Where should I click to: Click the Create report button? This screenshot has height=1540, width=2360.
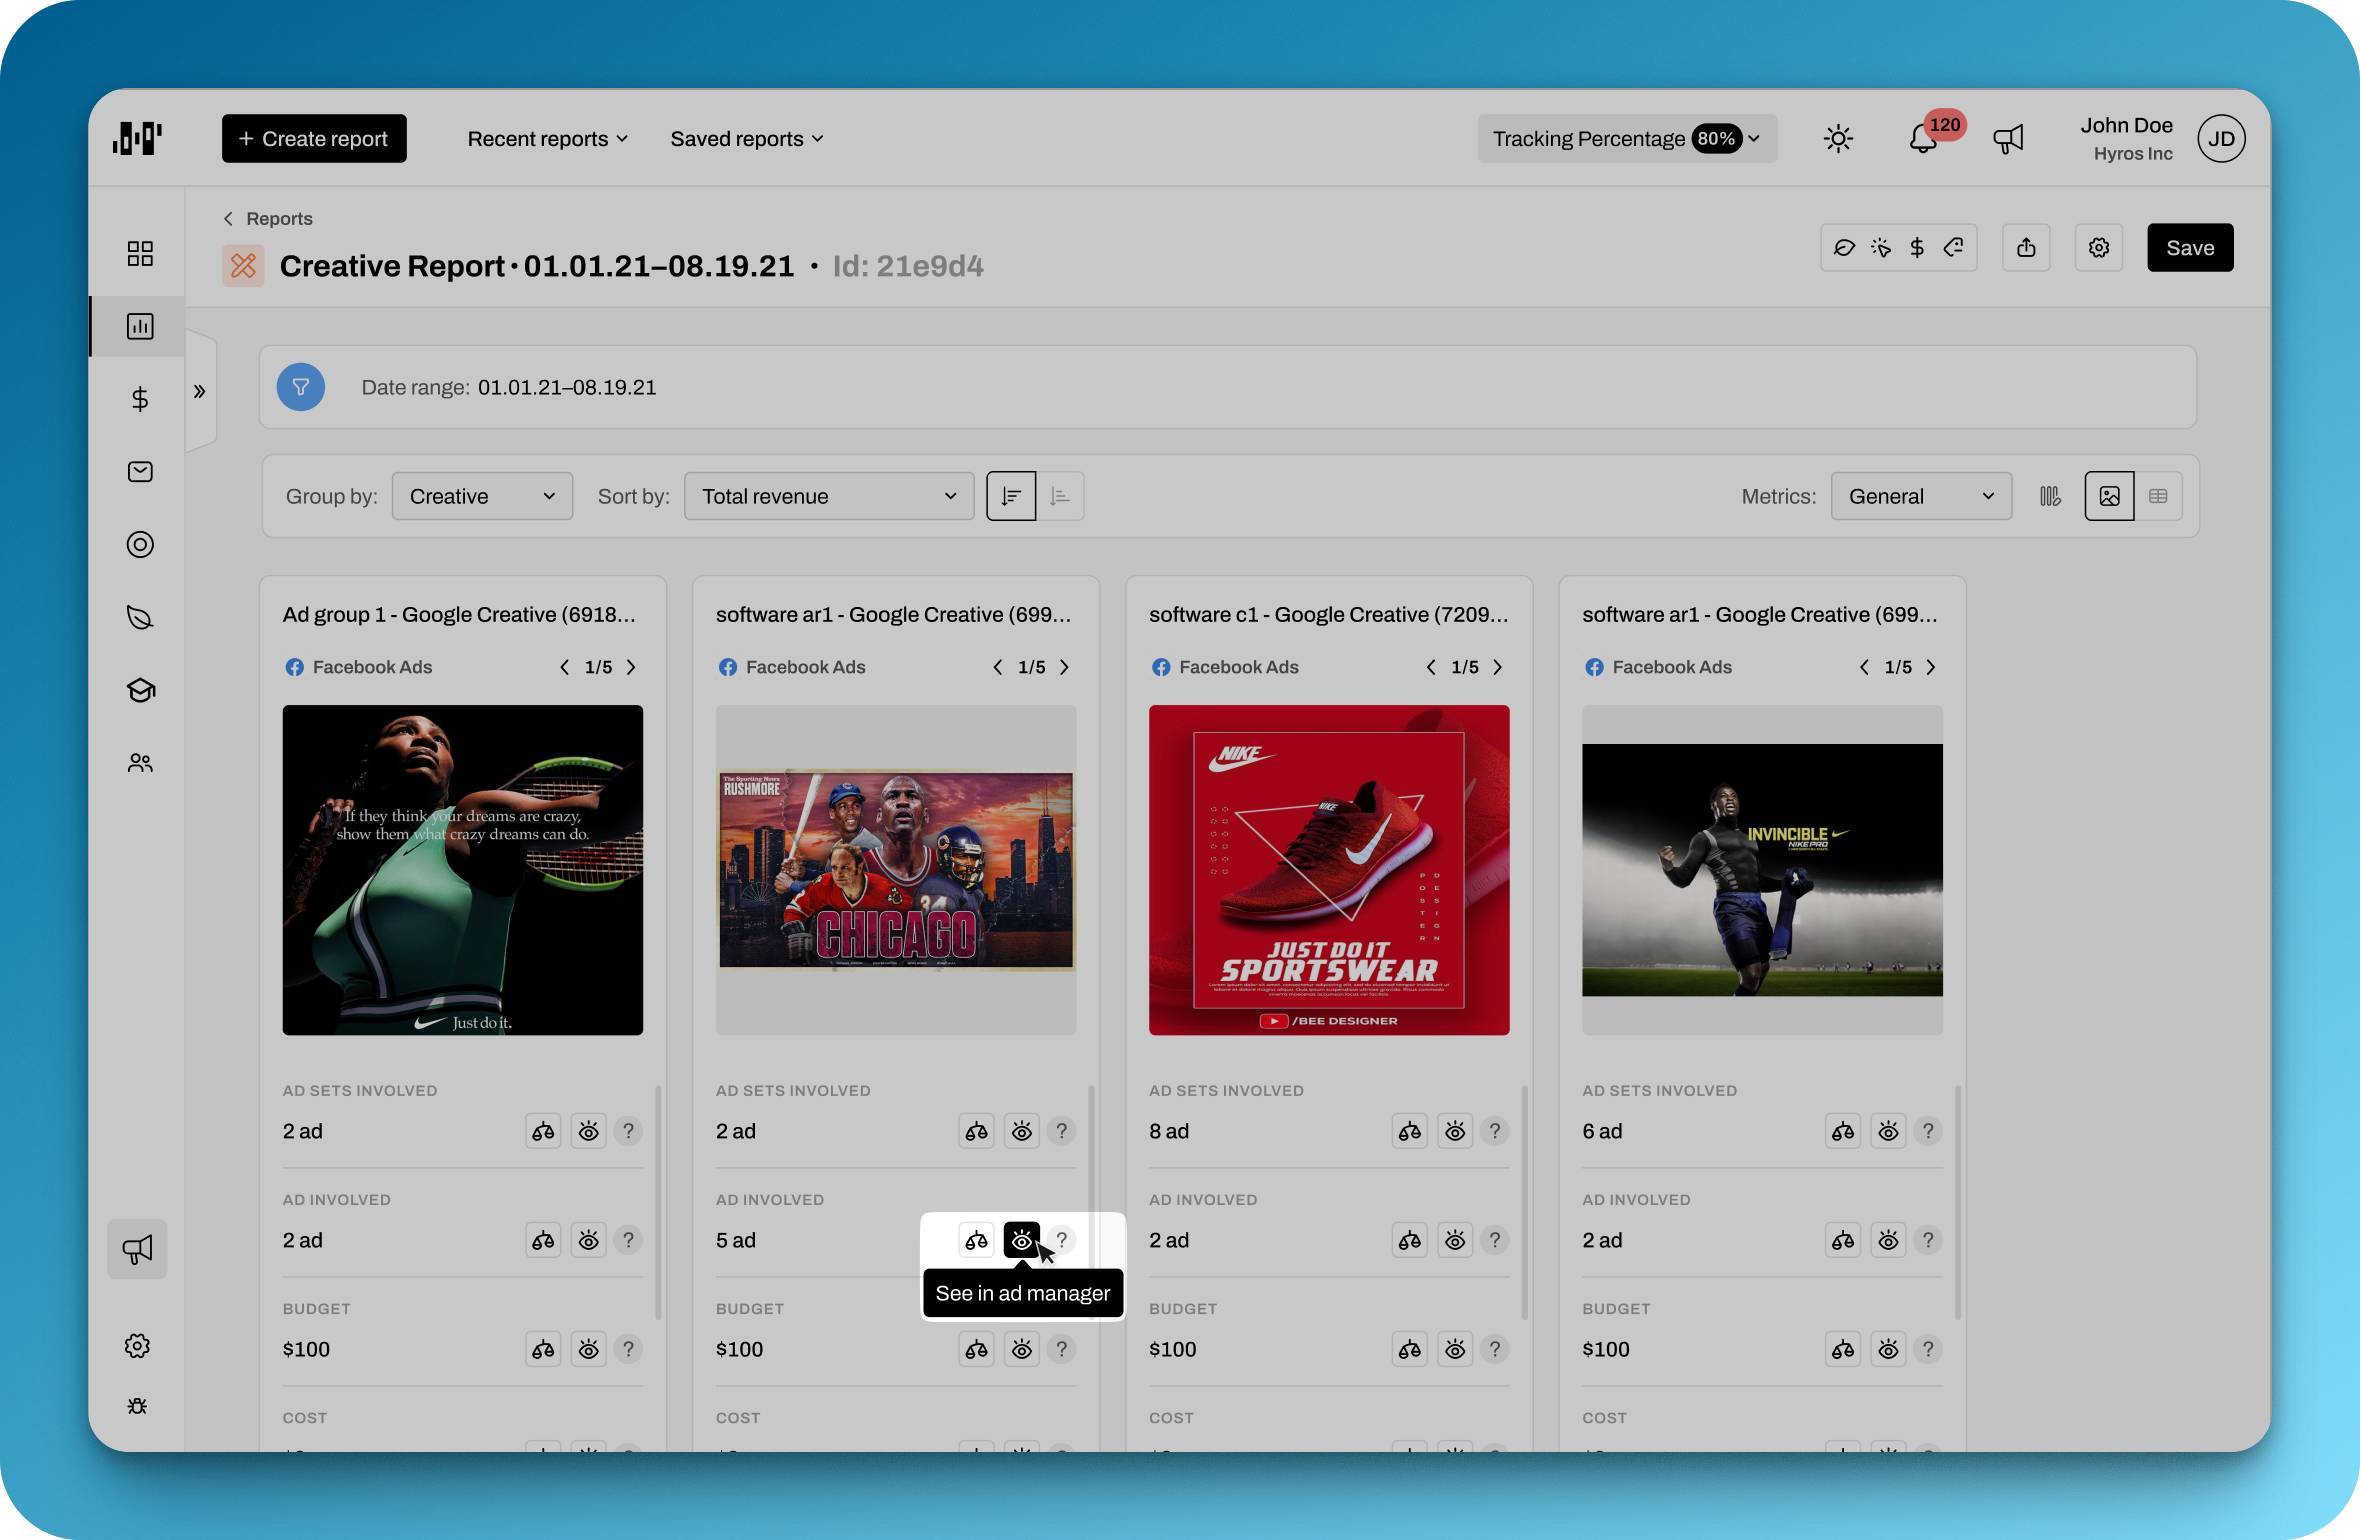coord(314,139)
